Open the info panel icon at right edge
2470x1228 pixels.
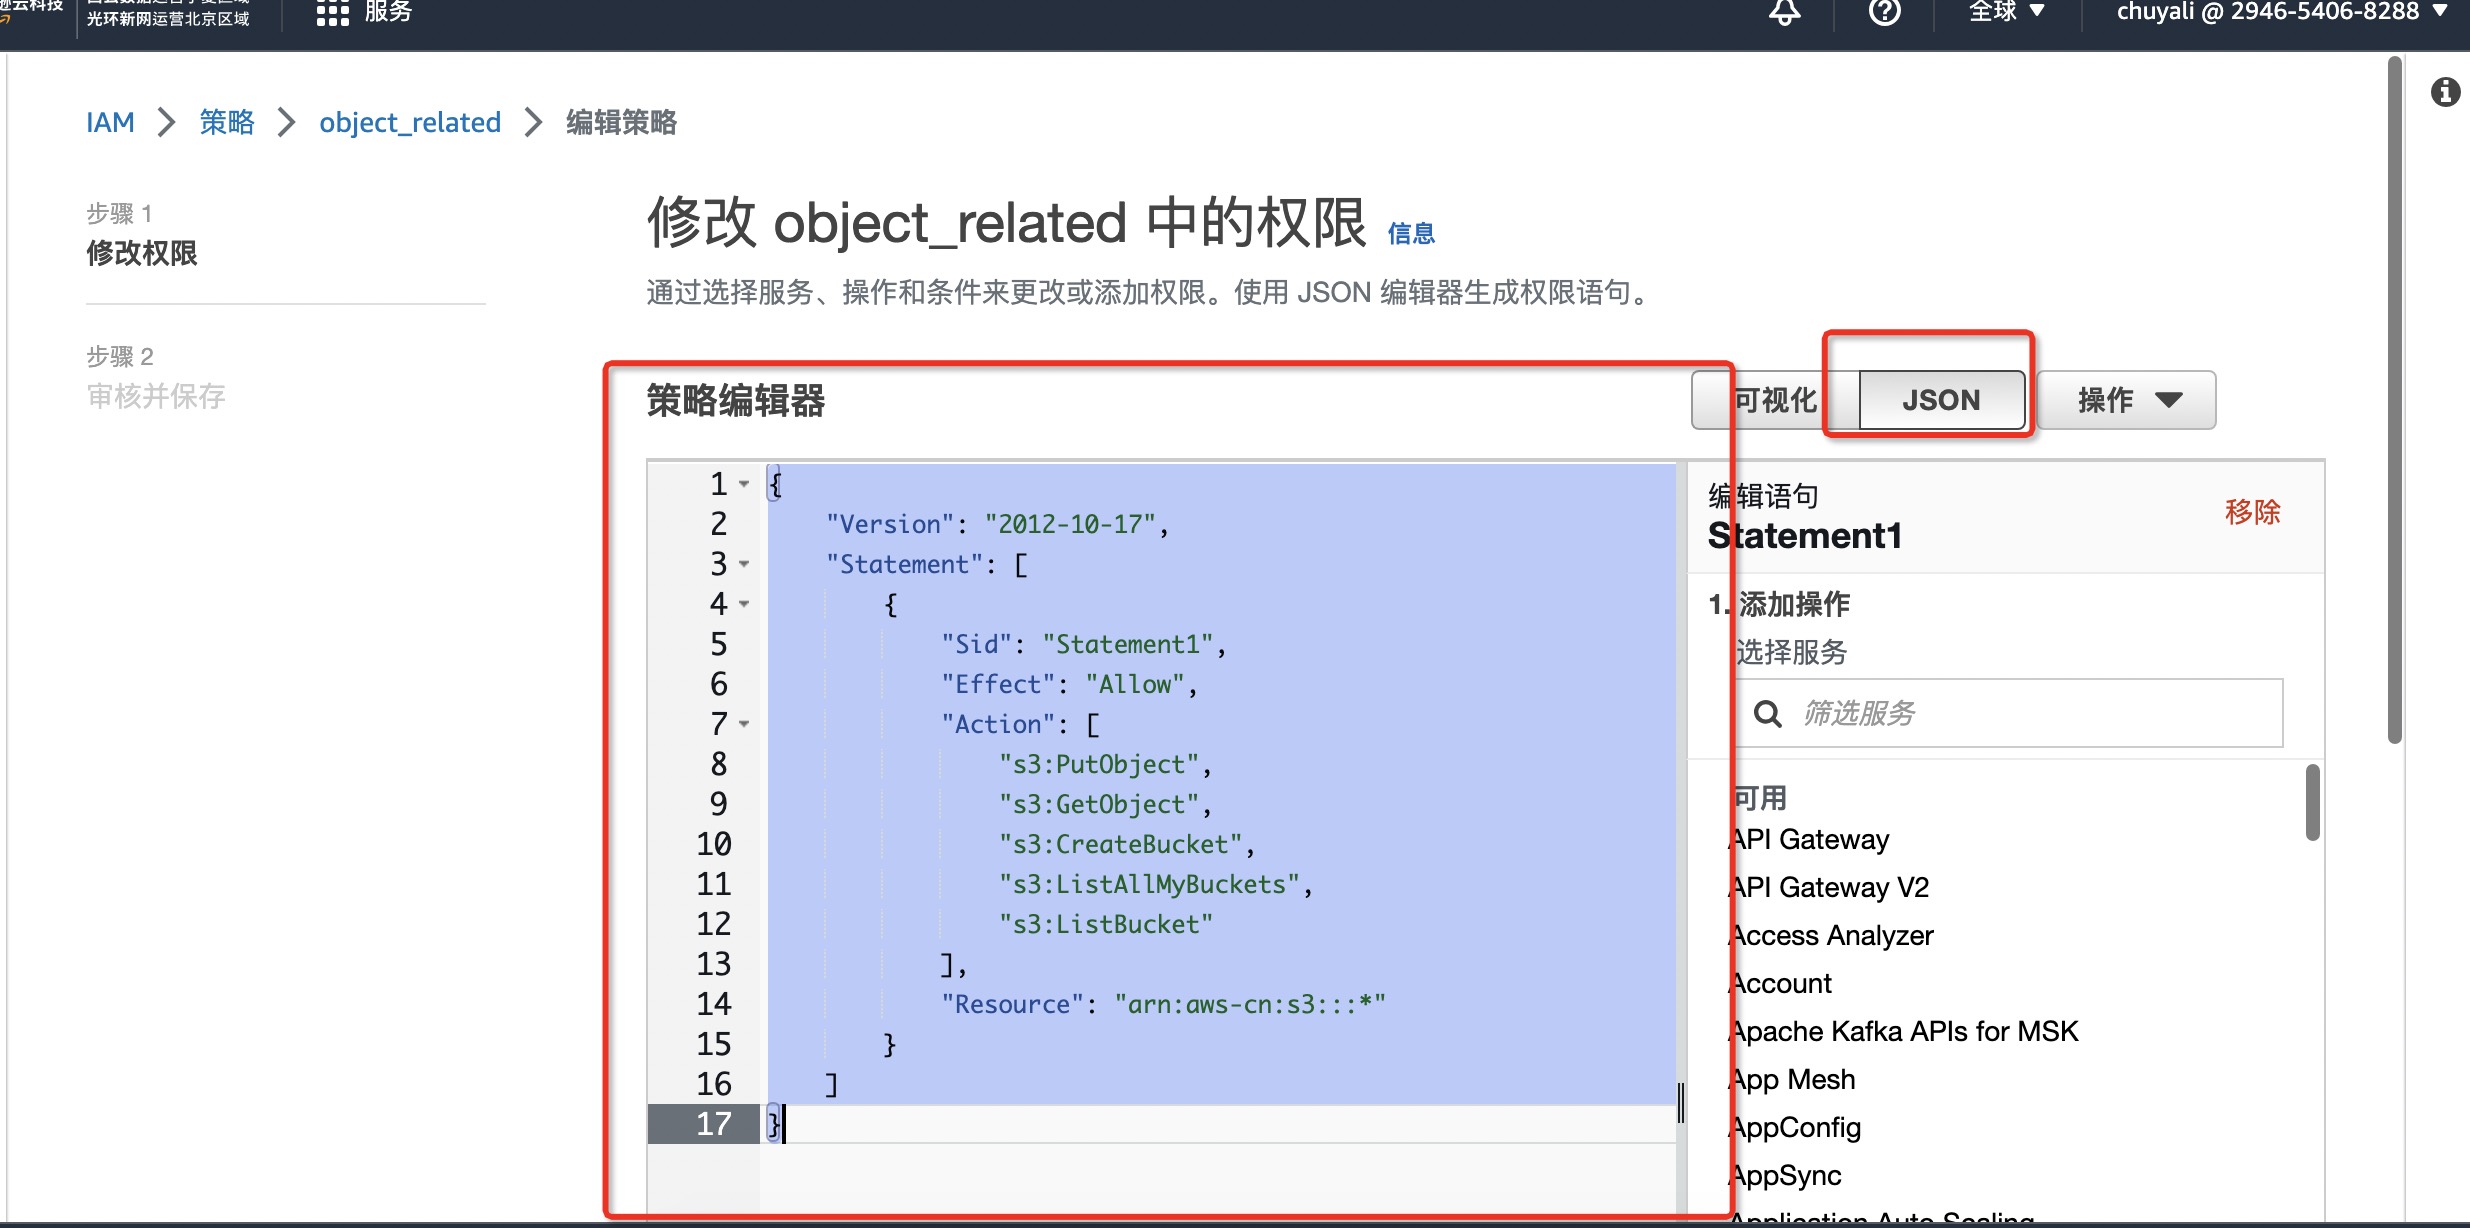(2446, 92)
